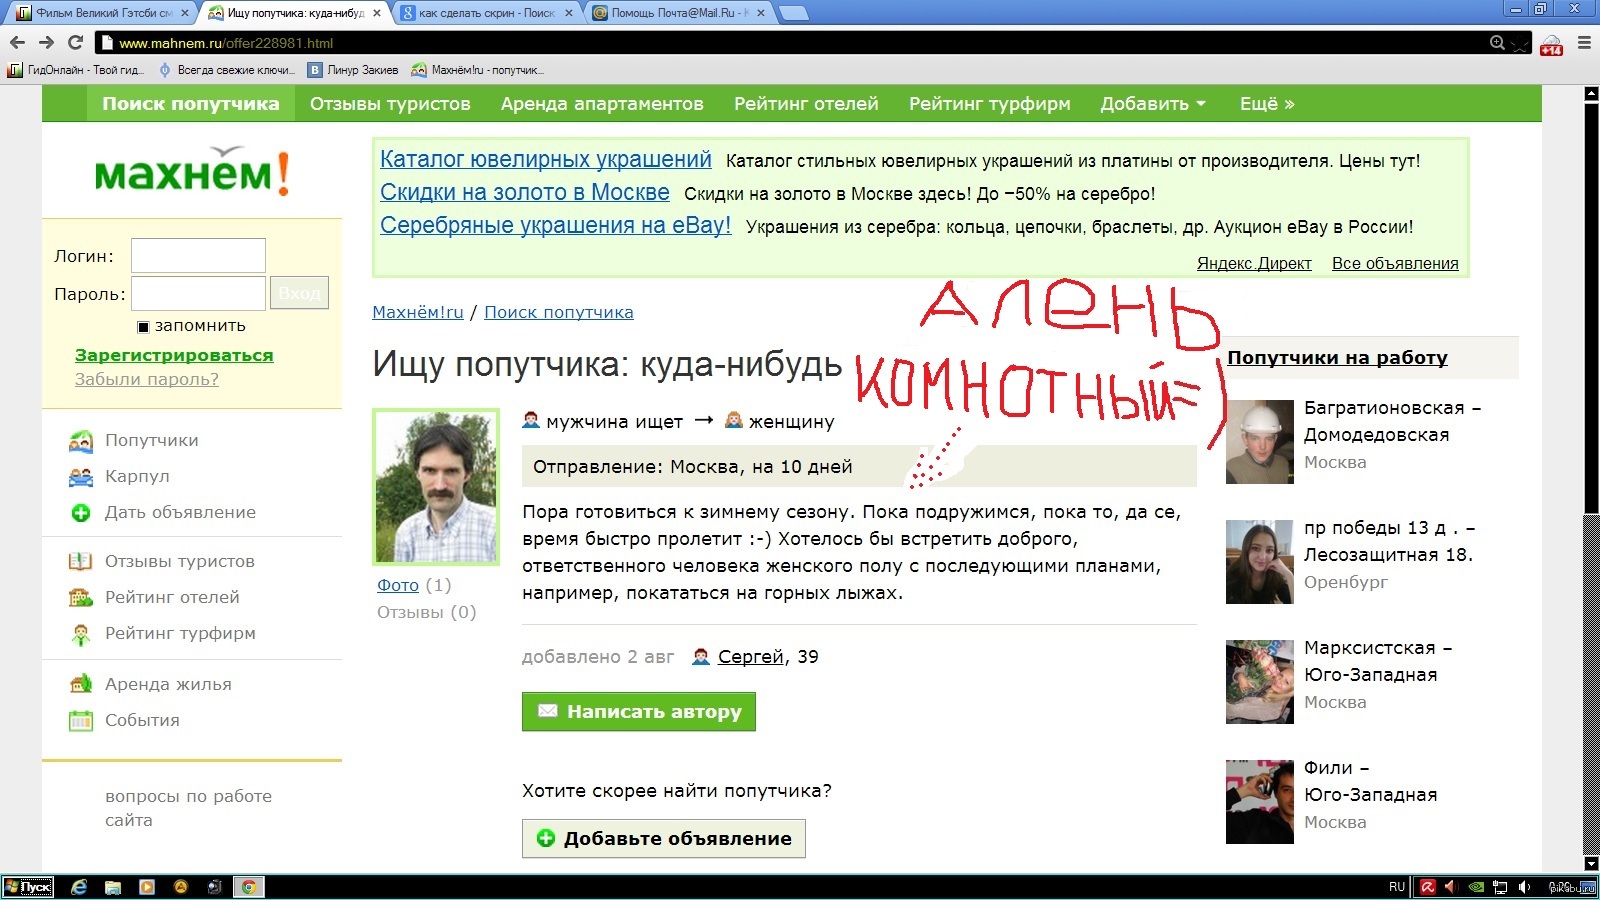The width and height of the screenshot is (1600, 900).
Task: Click the page scrollbar down arrow
Action: click(1591, 863)
